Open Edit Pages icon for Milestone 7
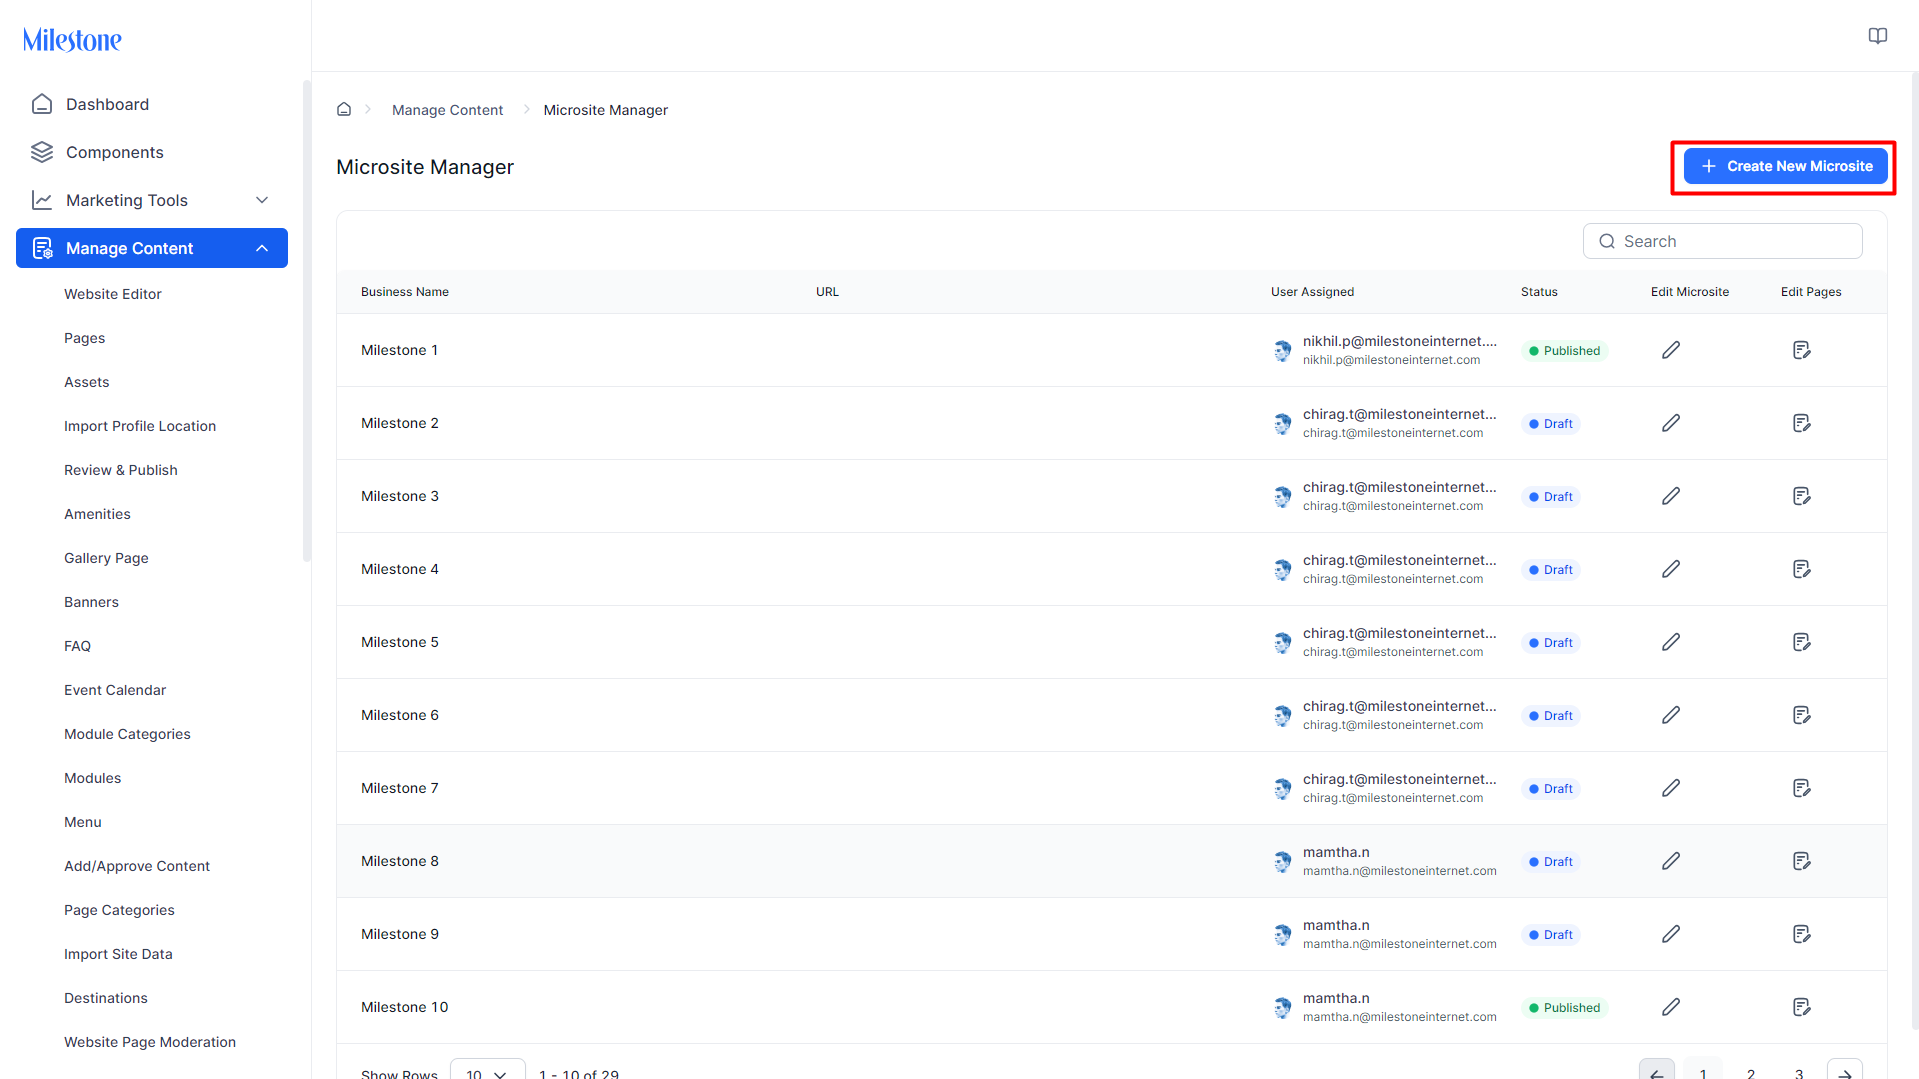Viewport: 1919px width, 1079px height. 1802,788
